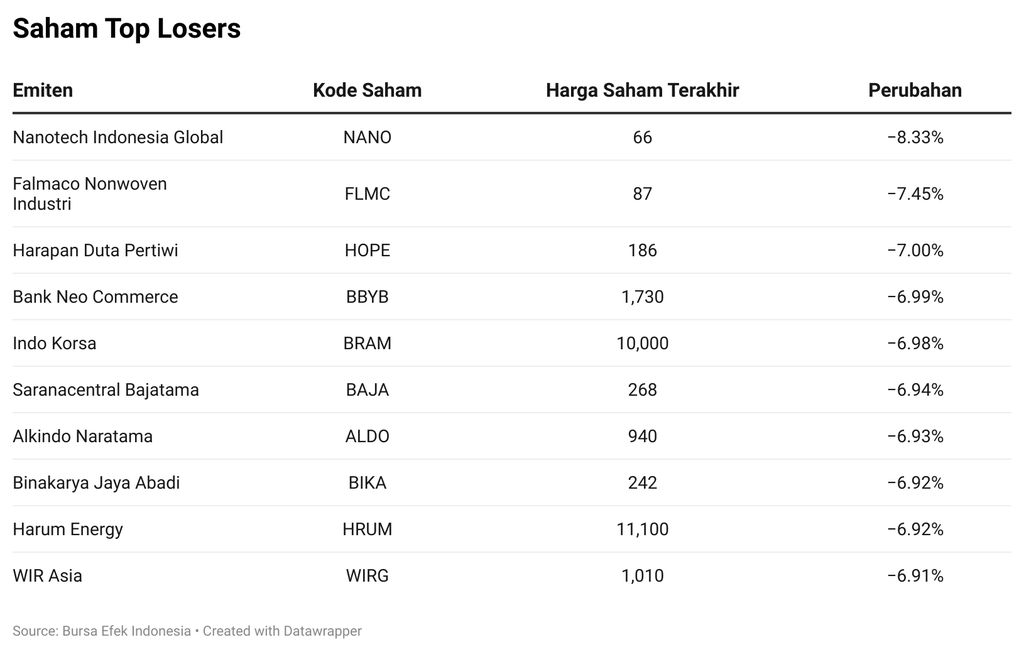
Task: Click the ALDO stock code cell
Action: (x=367, y=436)
